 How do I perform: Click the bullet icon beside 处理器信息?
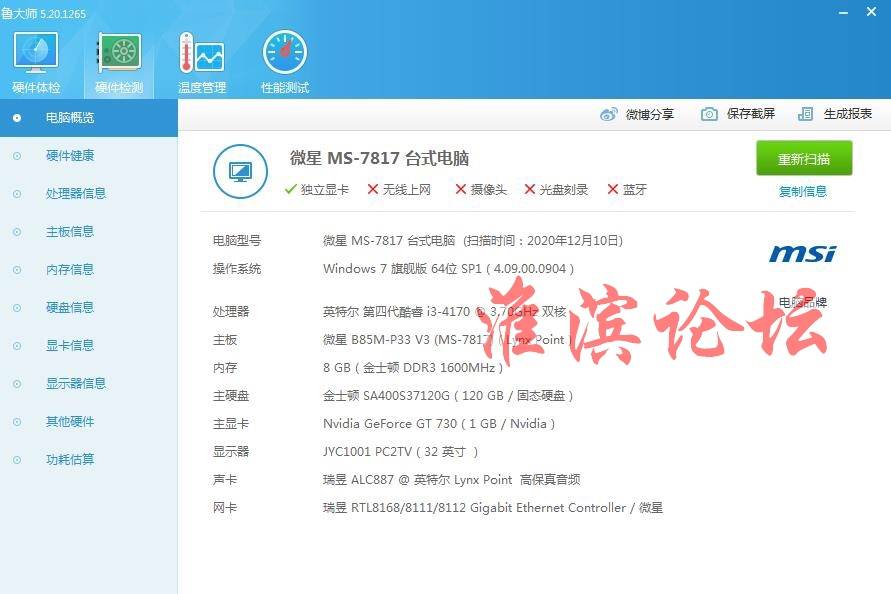point(17,194)
